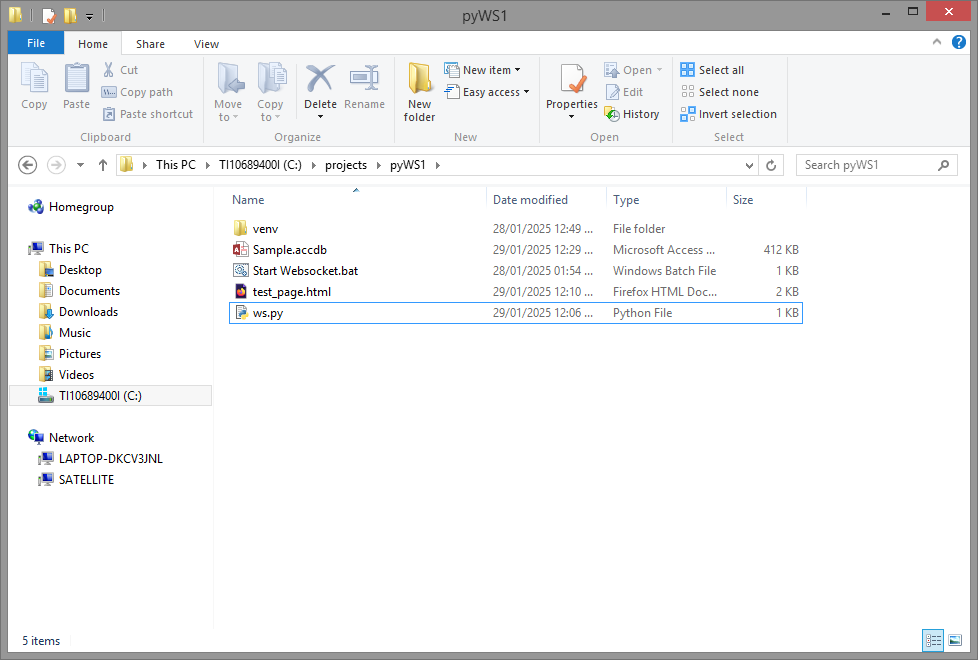
Task: Click the Move to ribbon icon
Action: click(x=229, y=79)
